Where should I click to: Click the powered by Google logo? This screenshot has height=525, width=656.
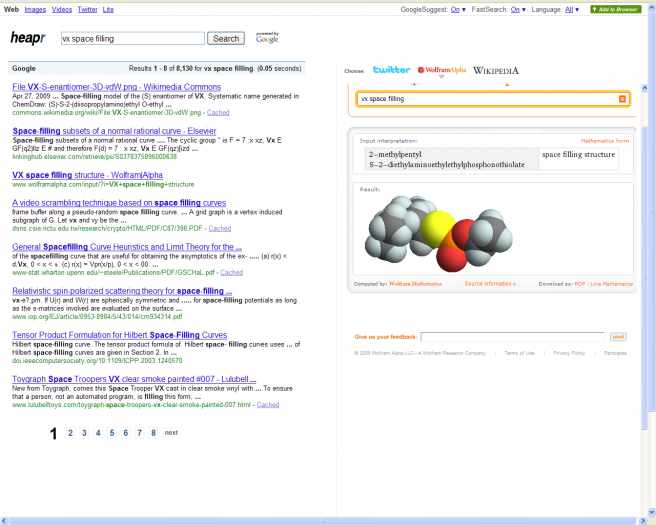pyautogui.click(x=267, y=38)
